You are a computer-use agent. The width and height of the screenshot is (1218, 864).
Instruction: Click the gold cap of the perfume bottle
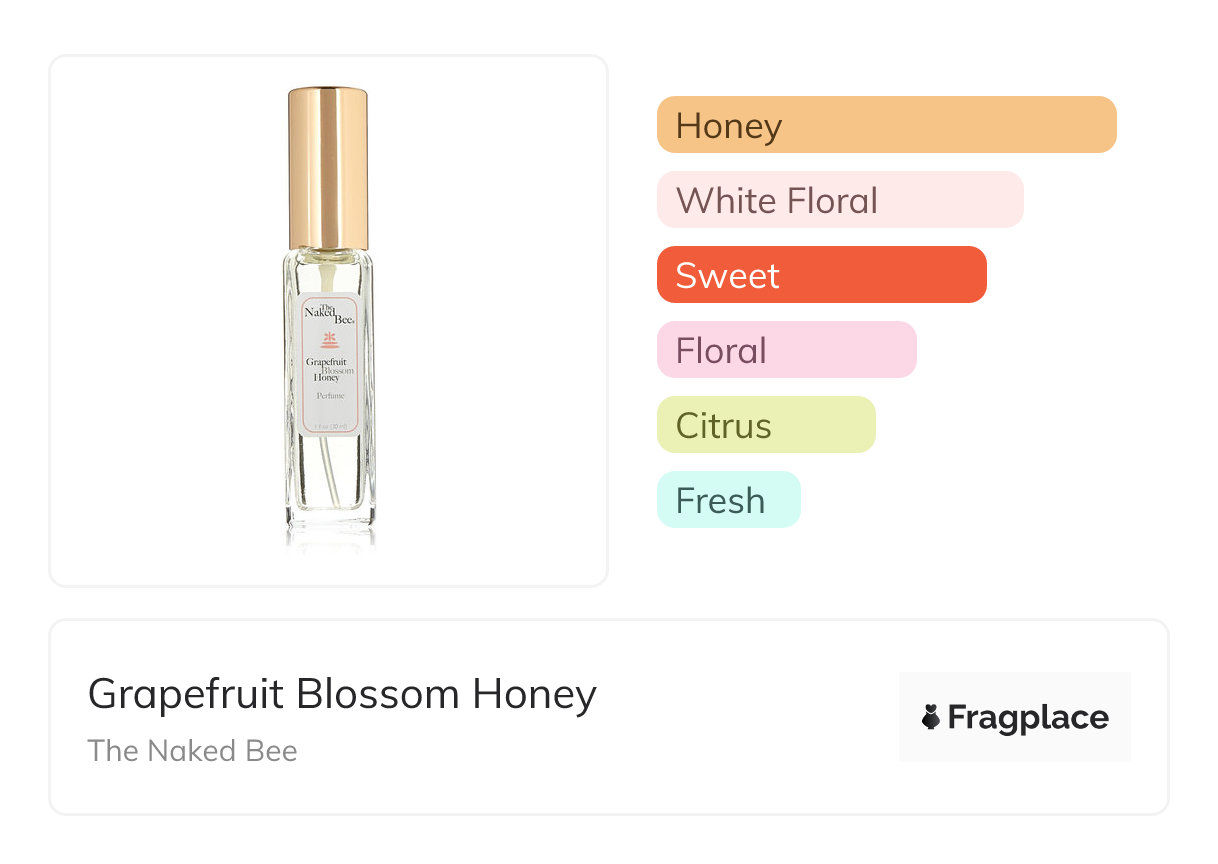coord(328,168)
